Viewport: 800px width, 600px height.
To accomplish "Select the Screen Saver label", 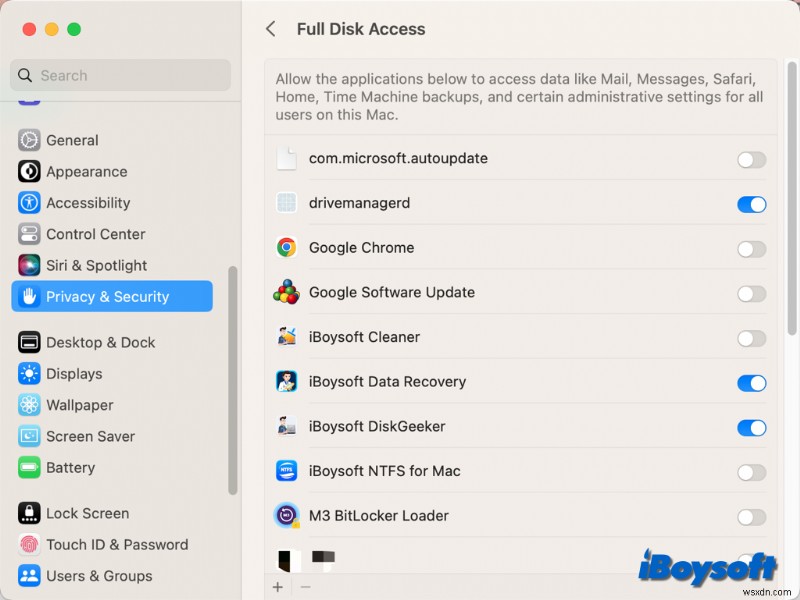I will (x=90, y=436).
